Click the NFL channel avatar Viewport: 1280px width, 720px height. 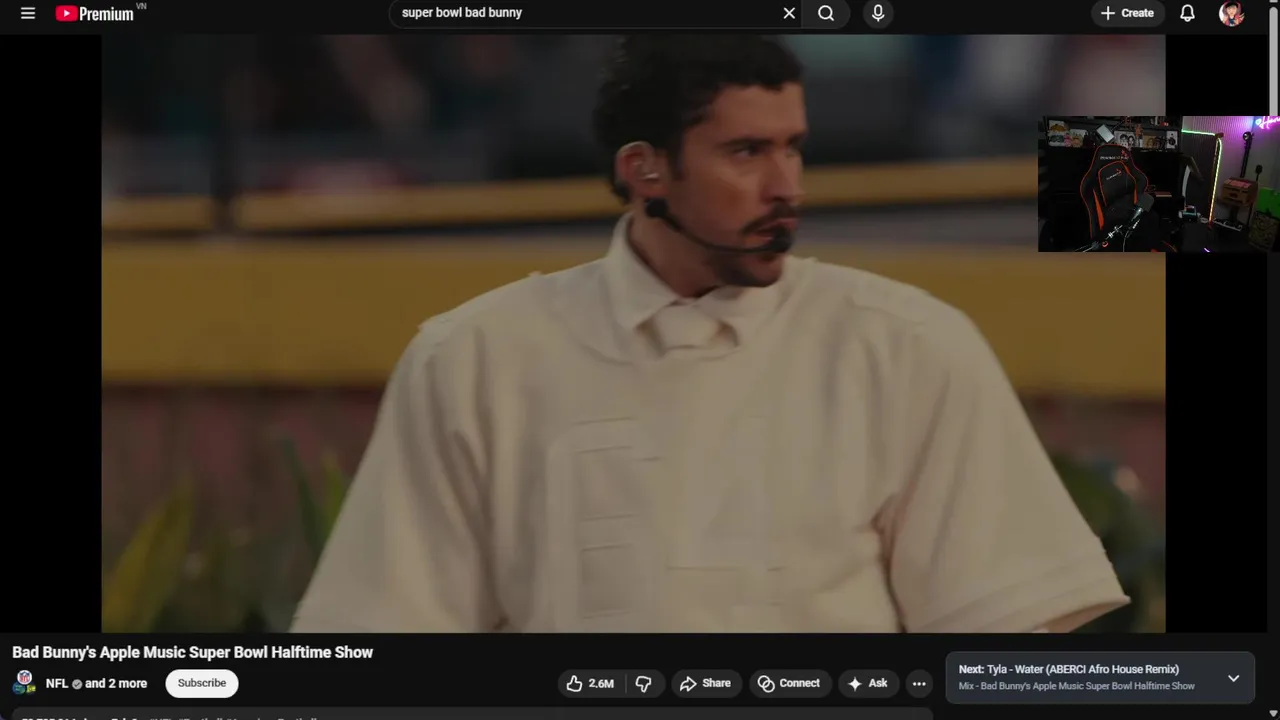(25, 683)
